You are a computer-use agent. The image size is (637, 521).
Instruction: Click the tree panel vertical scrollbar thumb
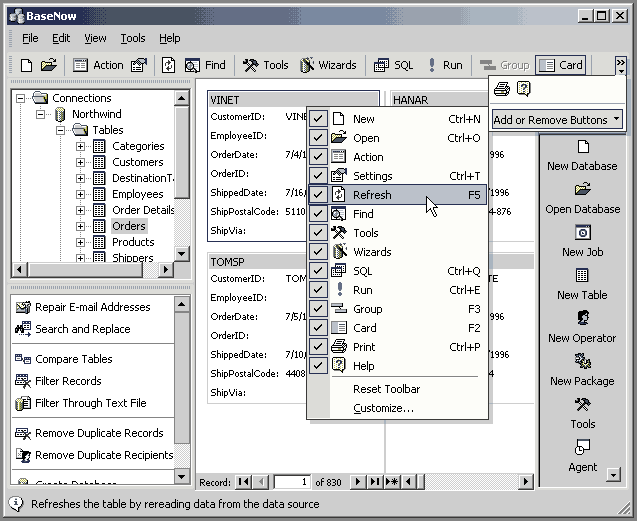(x=182, y=152)
